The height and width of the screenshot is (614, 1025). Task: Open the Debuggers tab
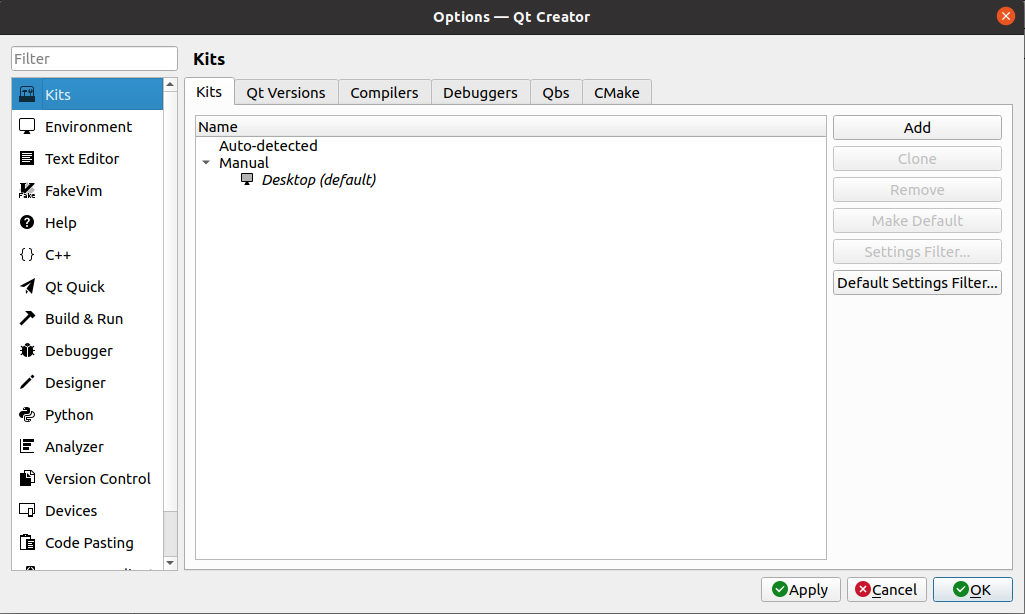pyautogui.click(x=480, y=93)
